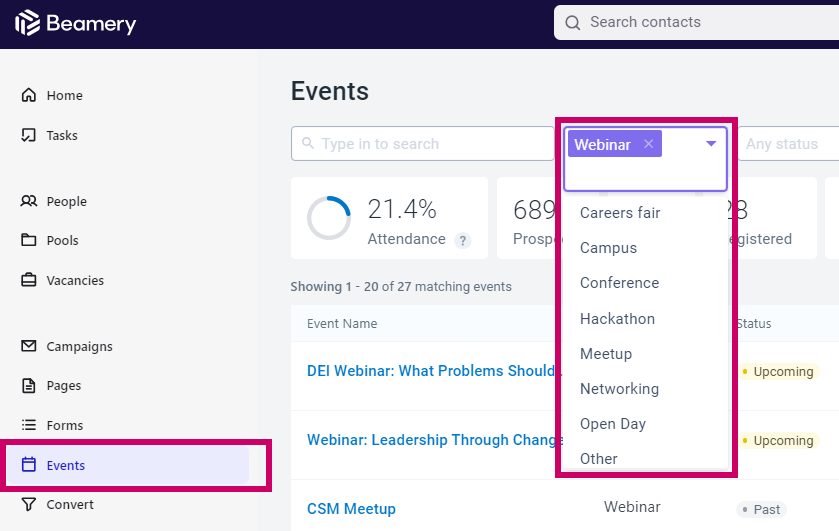Click the Type in to search field
The image size is (839, 531).
(x=423, y=143)
